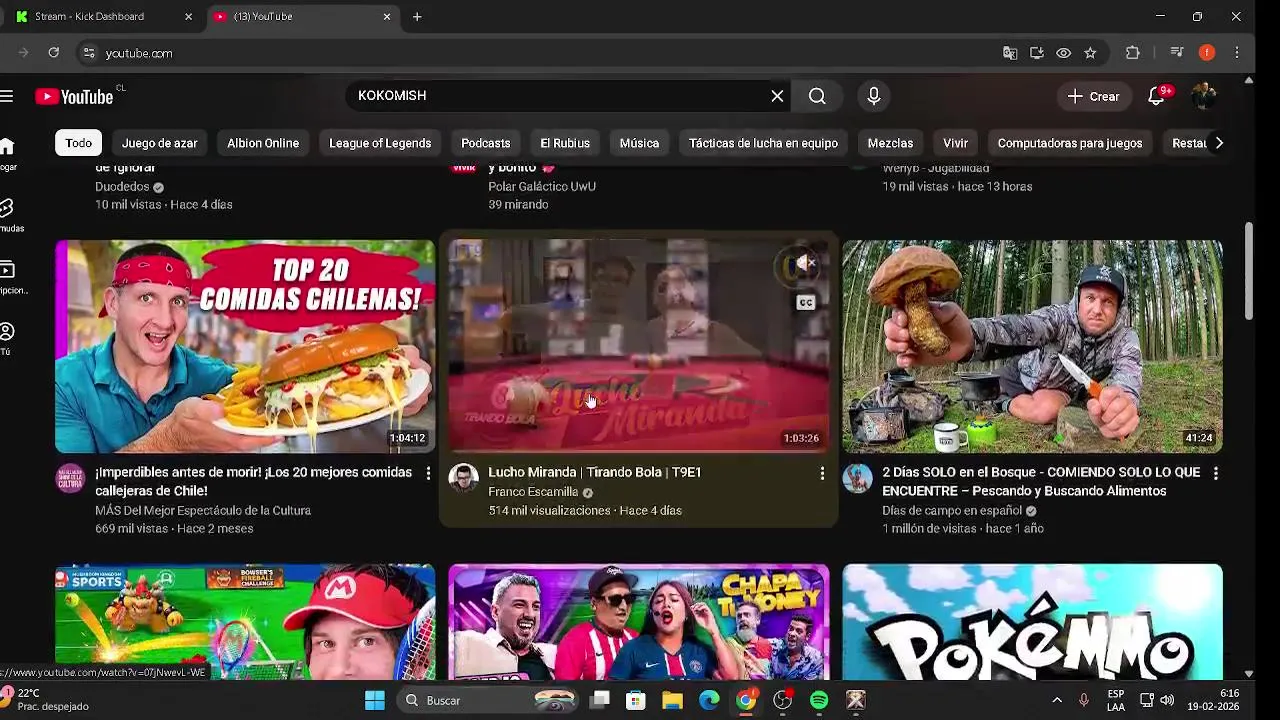
Task: Select the Albion Online chip
Action: [x=263, y=143]
